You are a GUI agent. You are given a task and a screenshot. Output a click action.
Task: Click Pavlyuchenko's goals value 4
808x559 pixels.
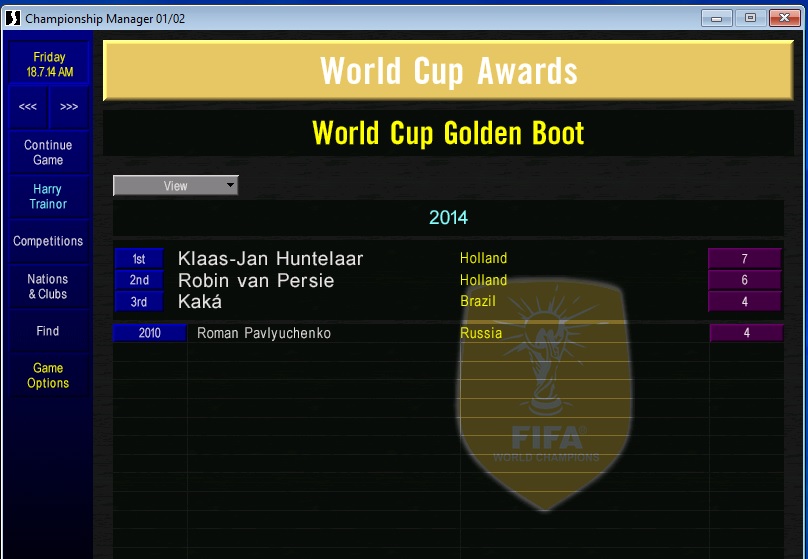coord(747,333)
